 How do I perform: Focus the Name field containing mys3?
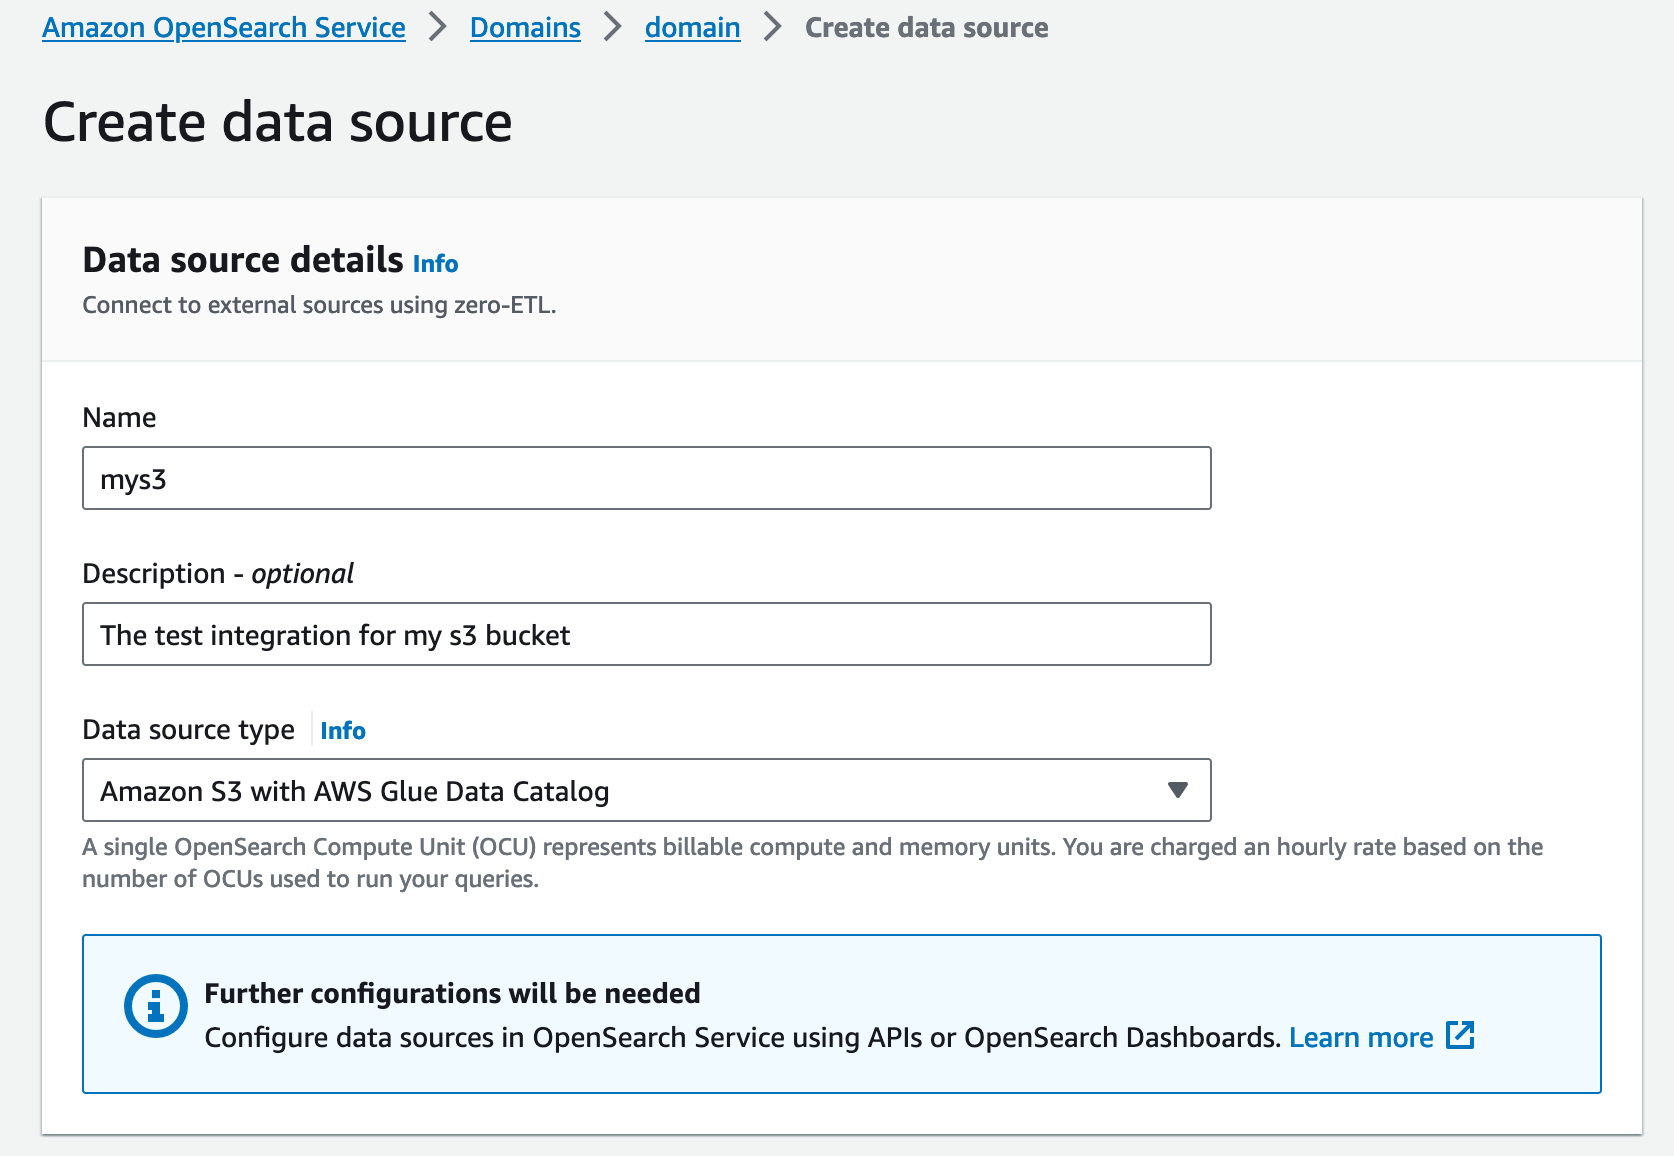646,478
